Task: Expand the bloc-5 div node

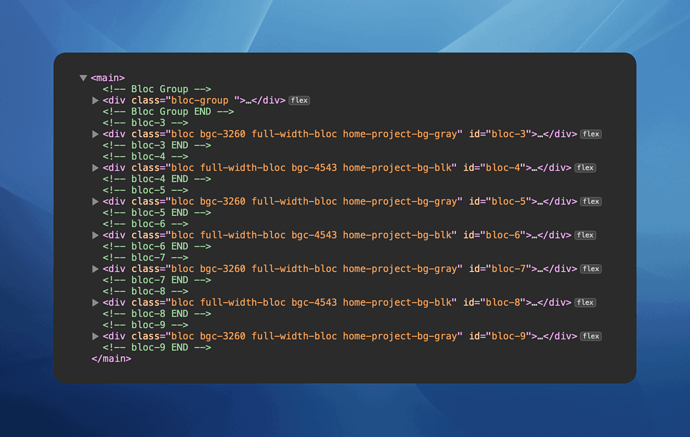Action: [95, 202]
